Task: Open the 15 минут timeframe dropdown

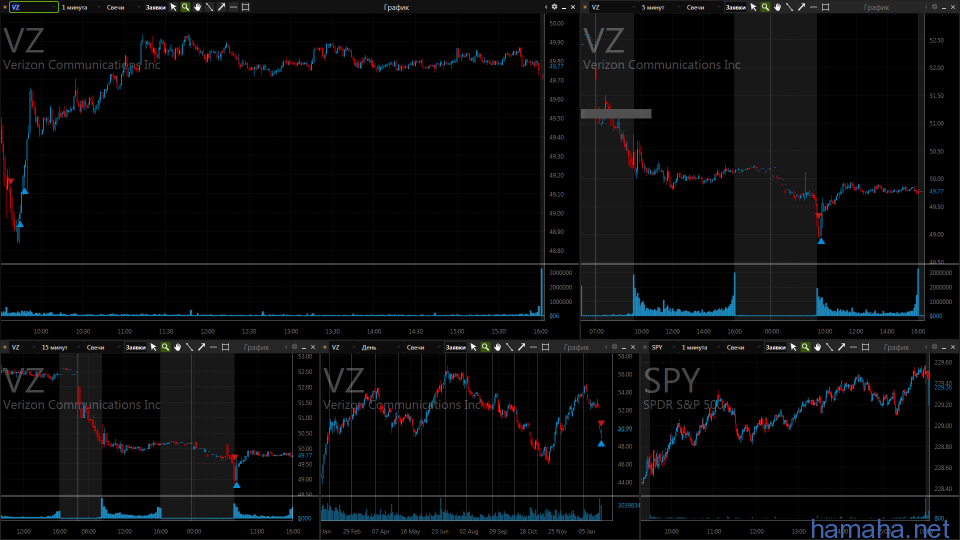Action: coord(59,347)
